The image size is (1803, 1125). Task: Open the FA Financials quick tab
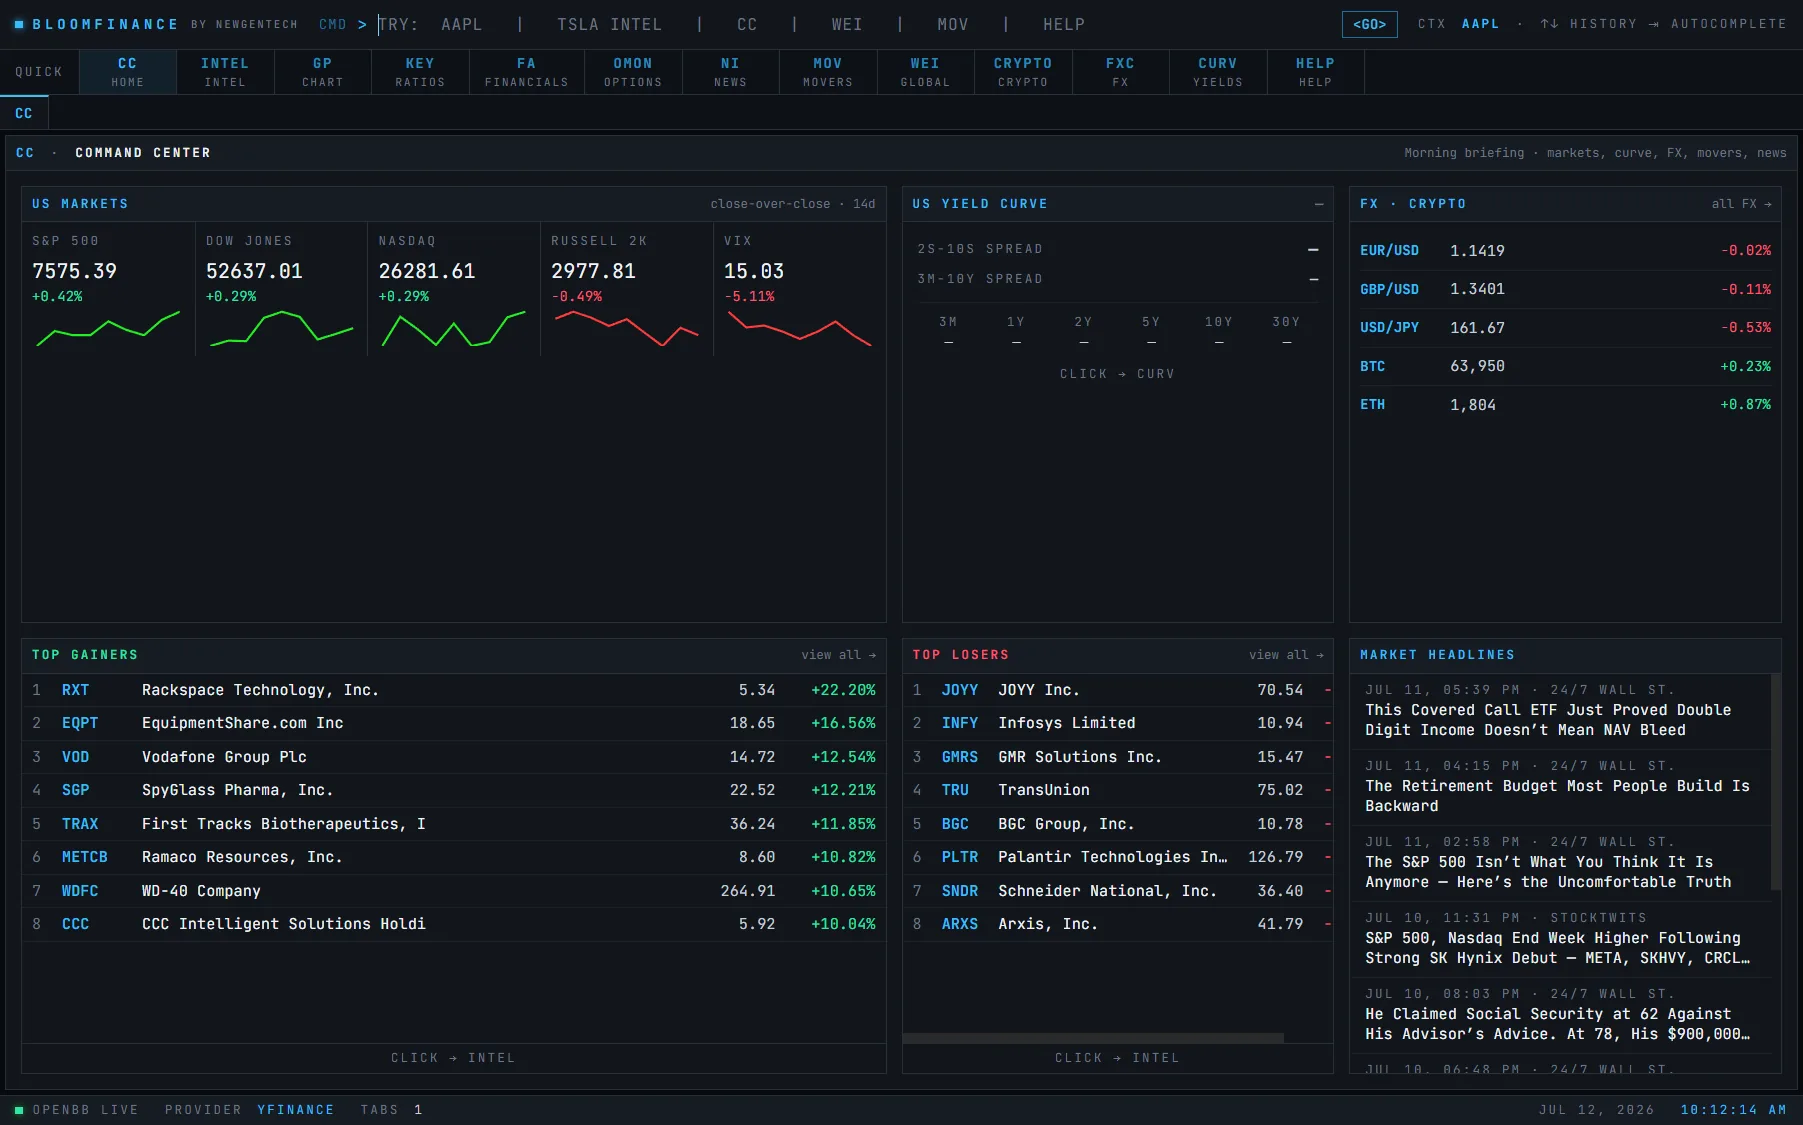click(x=526, y=72)
